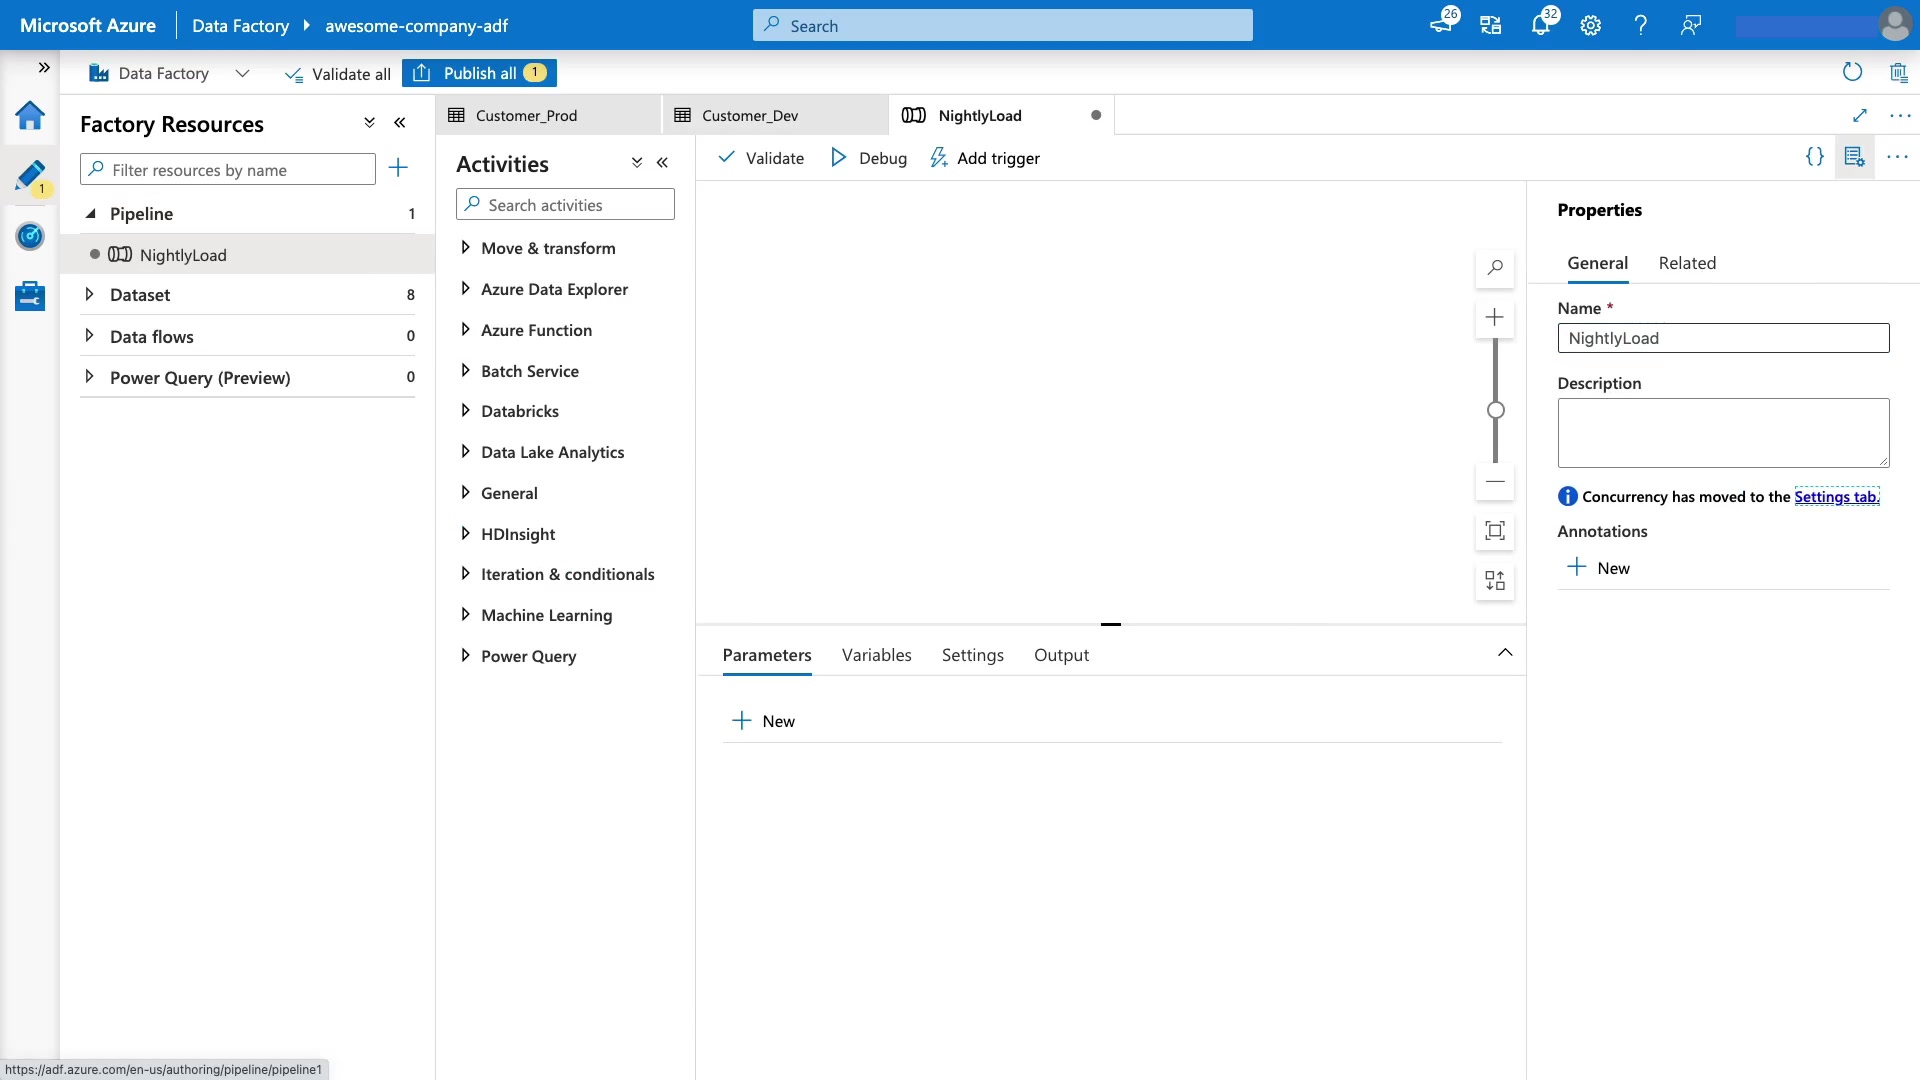The height and width of the screenshot is (1080, 1920).
Task: Click the canvas zoom slider handle
Action: coord(1495,410)
